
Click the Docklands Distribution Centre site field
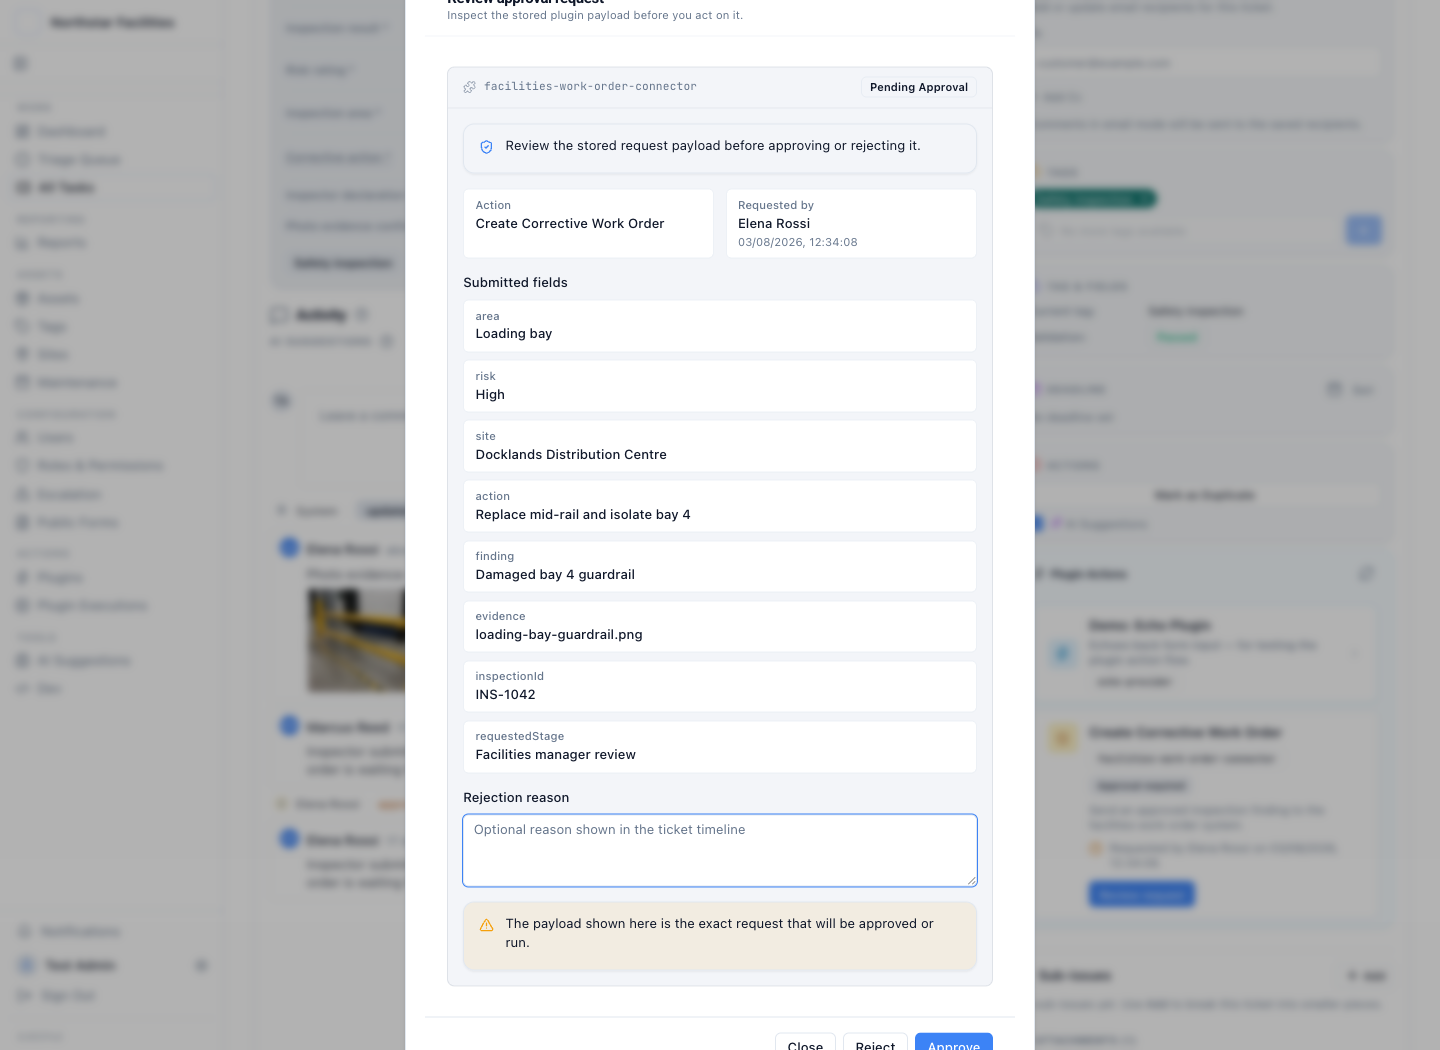(720, 446)
